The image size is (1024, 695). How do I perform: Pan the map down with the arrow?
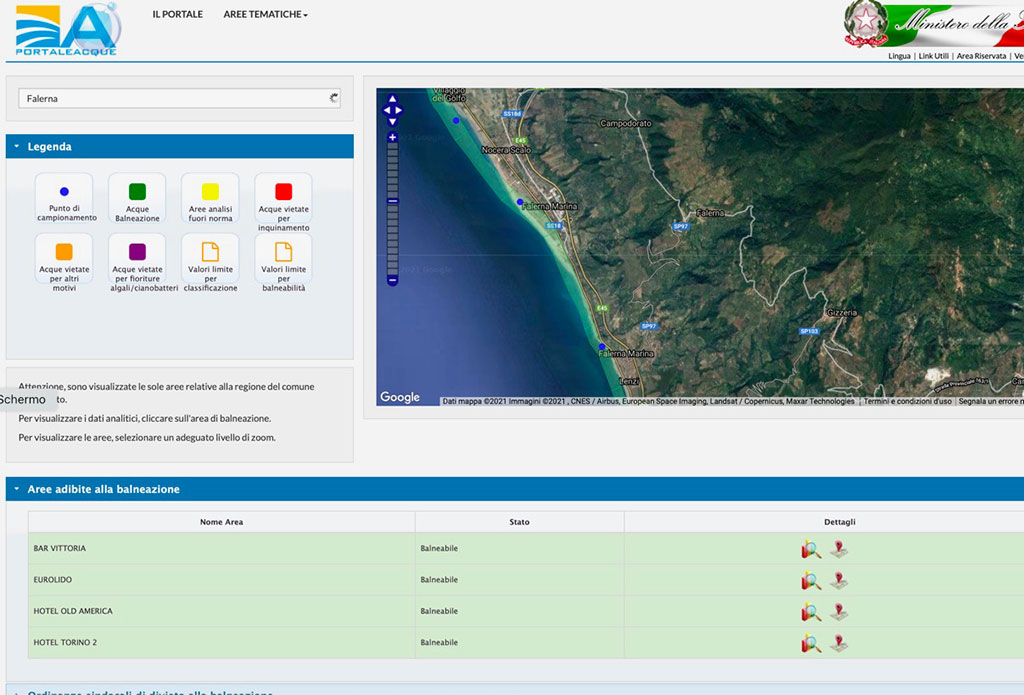(x=392, y=122)
